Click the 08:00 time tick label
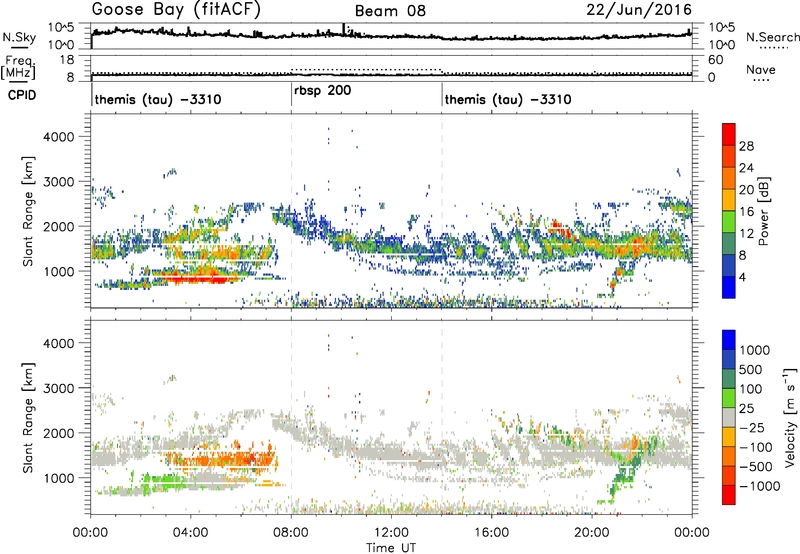800x554 pixels. (x=291, y=533)
